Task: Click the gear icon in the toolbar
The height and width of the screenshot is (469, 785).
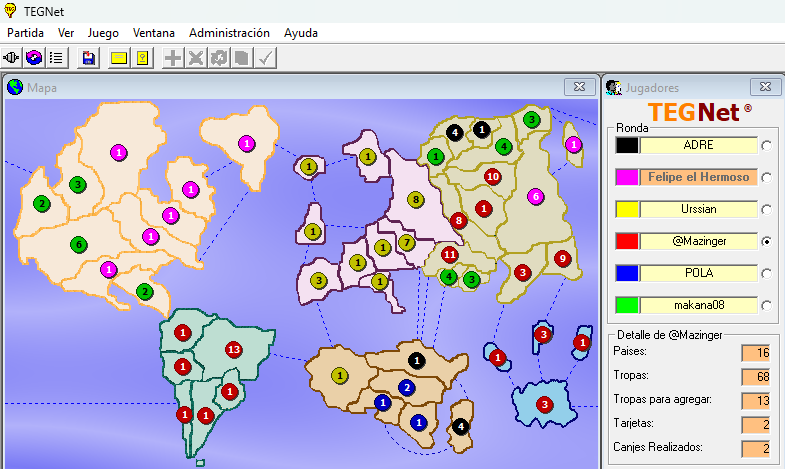Action: pyautogui.click(x=218, y=58)
